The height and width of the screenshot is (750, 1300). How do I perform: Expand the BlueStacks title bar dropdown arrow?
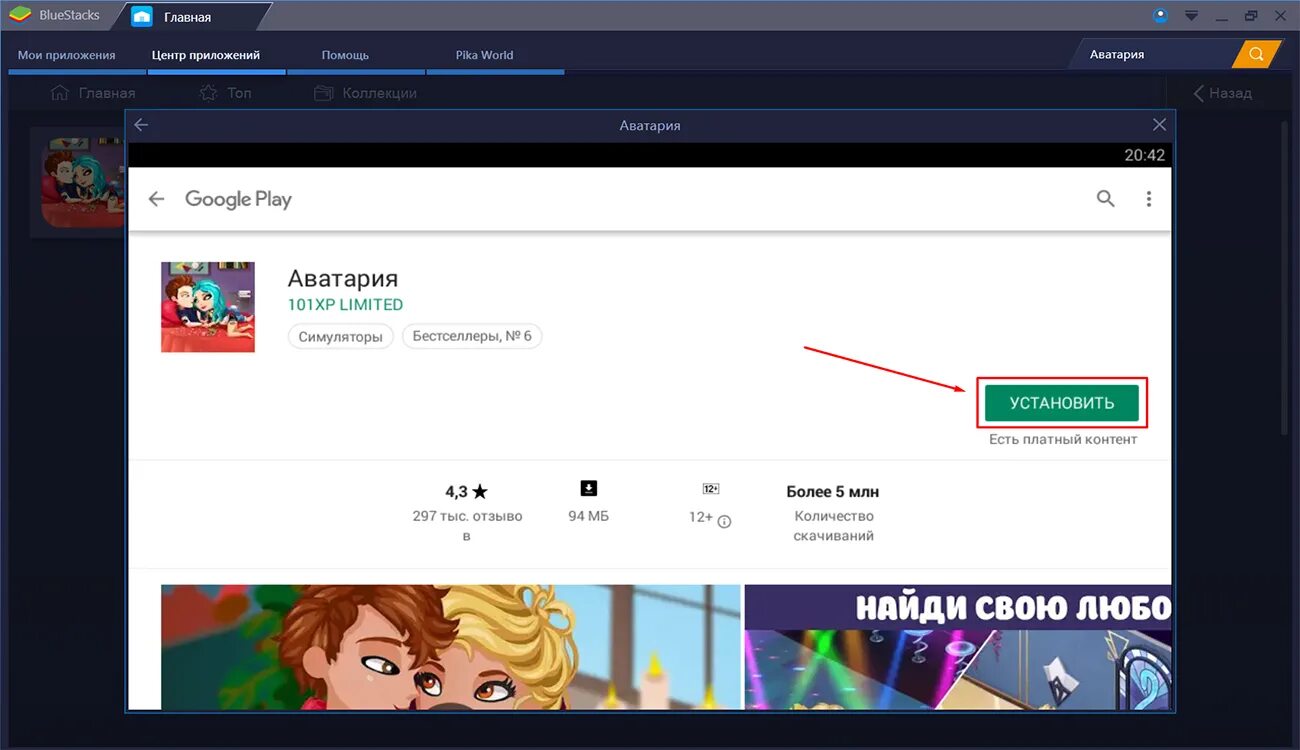(1191, 15)
